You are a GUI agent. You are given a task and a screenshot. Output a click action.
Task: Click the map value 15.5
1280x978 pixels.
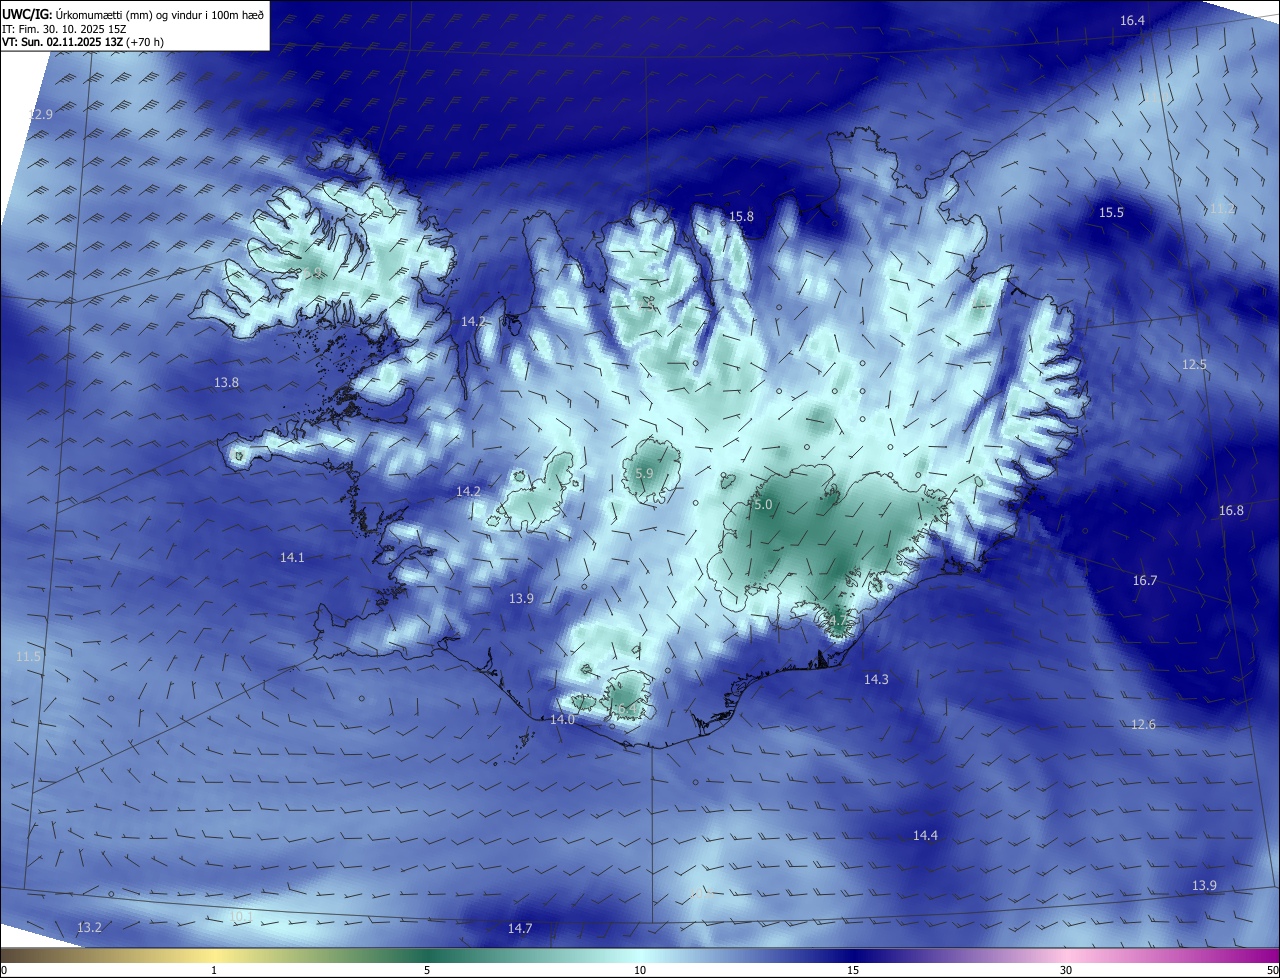(x=1111, y=213)
